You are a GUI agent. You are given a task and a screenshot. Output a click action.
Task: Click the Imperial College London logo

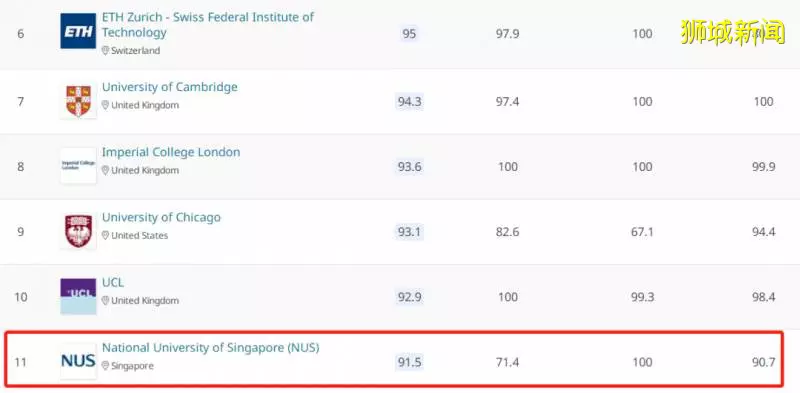(x=78, y=166)
